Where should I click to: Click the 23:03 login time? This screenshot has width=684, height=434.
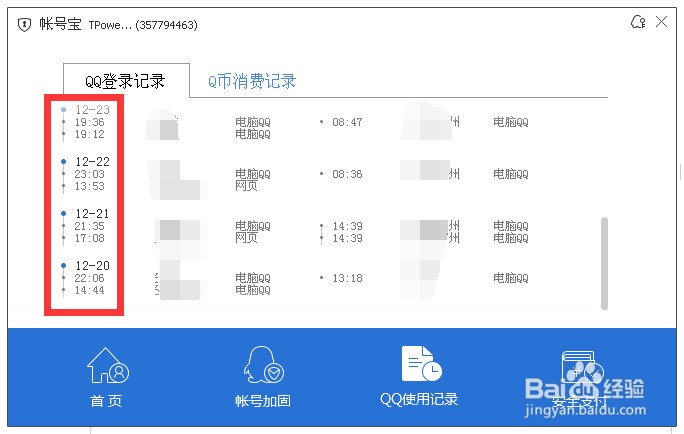(89, 174)
